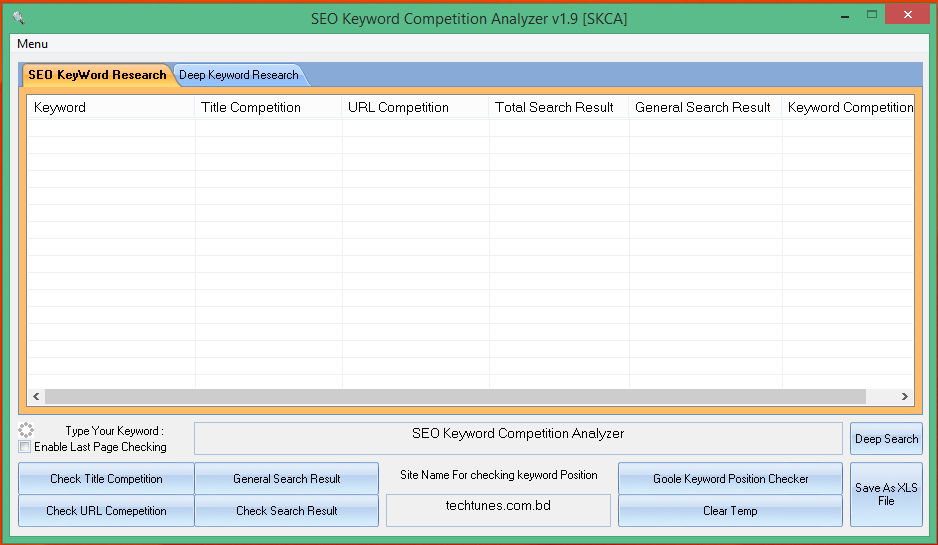Screen dimensions: 938x545
Task: Open Goole Keyword Position Checker
Action: tap(730, 479)
